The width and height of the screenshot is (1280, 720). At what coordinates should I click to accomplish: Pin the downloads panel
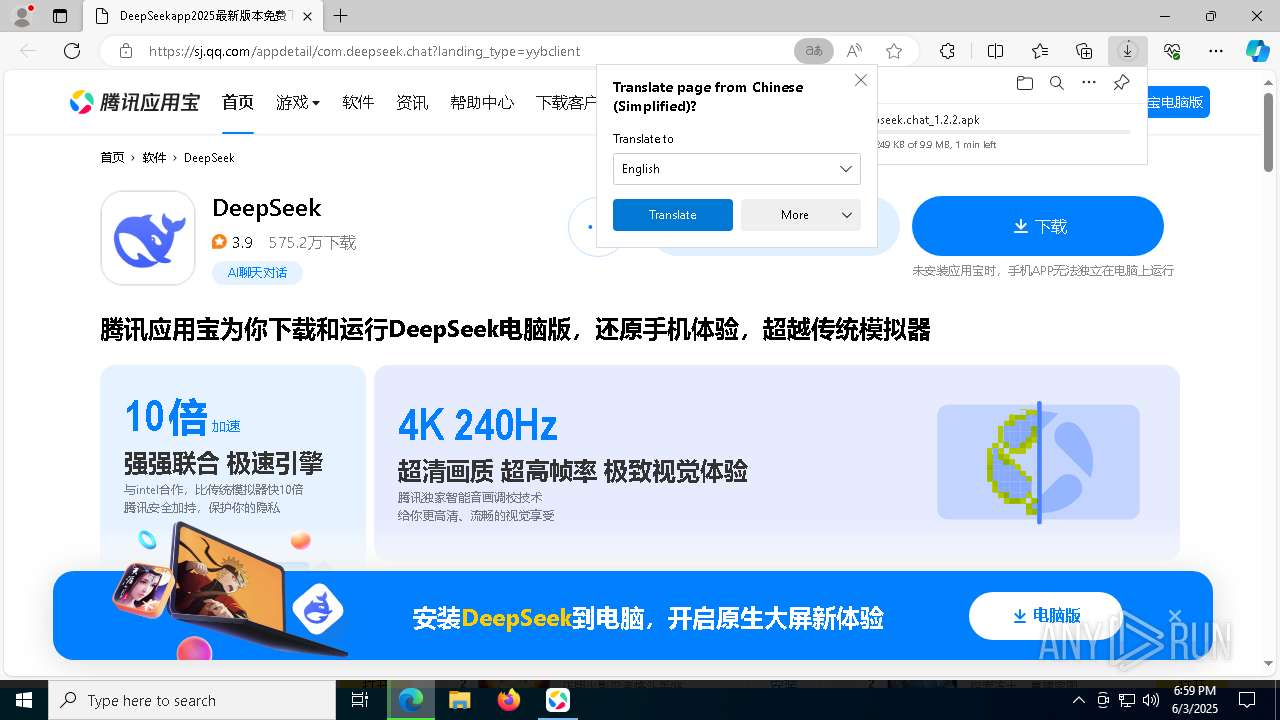(1121, 83)
